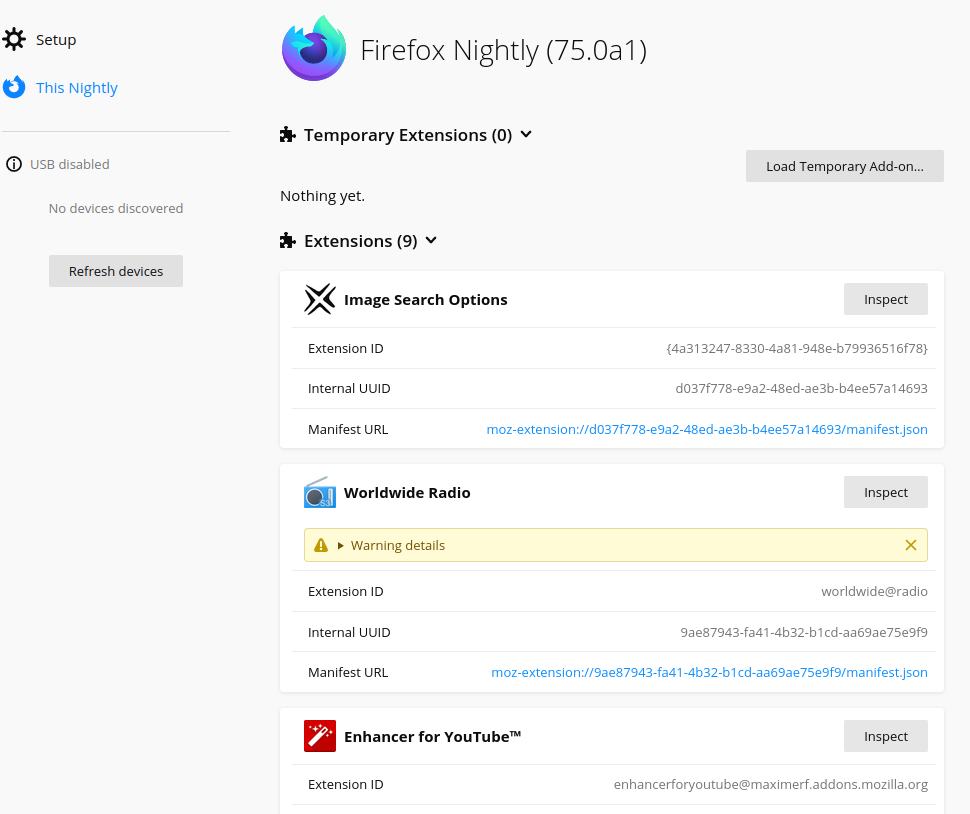Click the enhancerforyoutube@maximerf.addons.mozilla.org ID
Image resolution: width=970 pixels, height=814 pixels.
click(771, 784)
